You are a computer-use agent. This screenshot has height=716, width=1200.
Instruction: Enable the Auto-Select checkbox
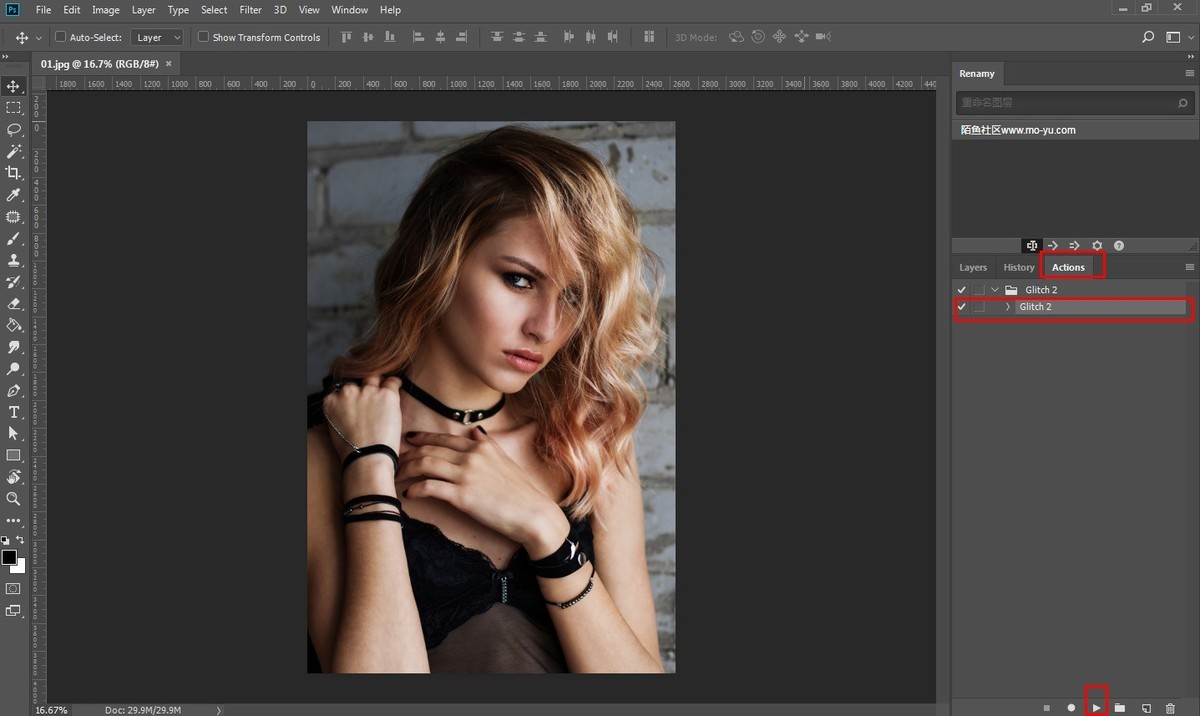coord(60,37)
